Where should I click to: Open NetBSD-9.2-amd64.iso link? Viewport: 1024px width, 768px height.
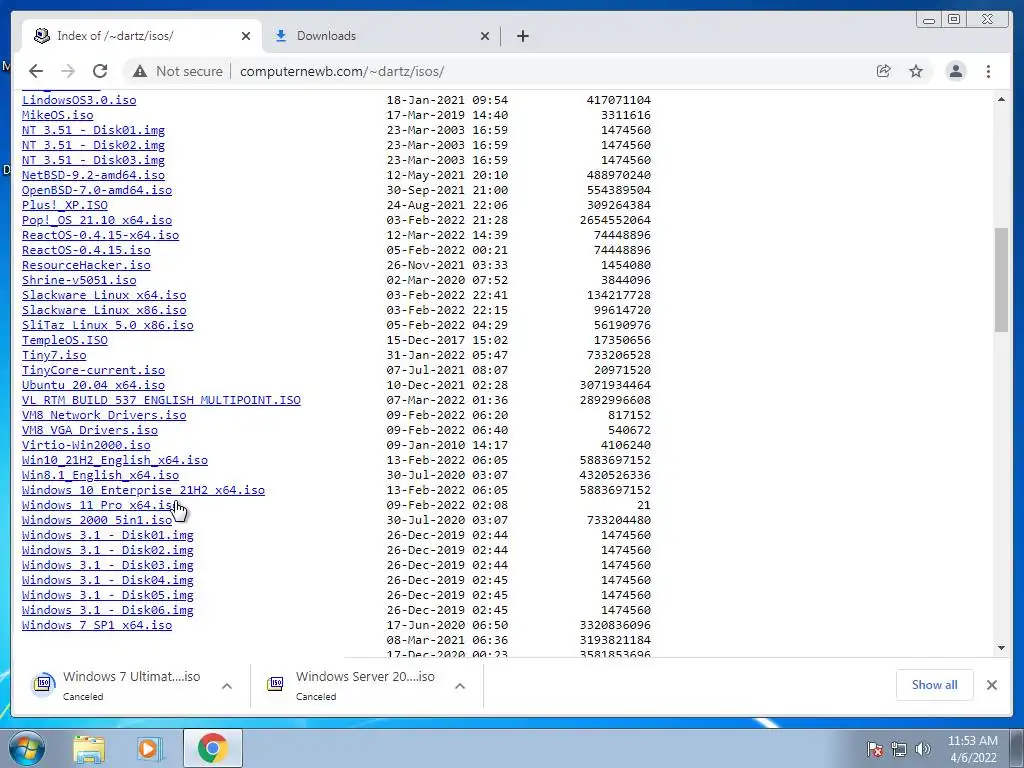[93, 175]
